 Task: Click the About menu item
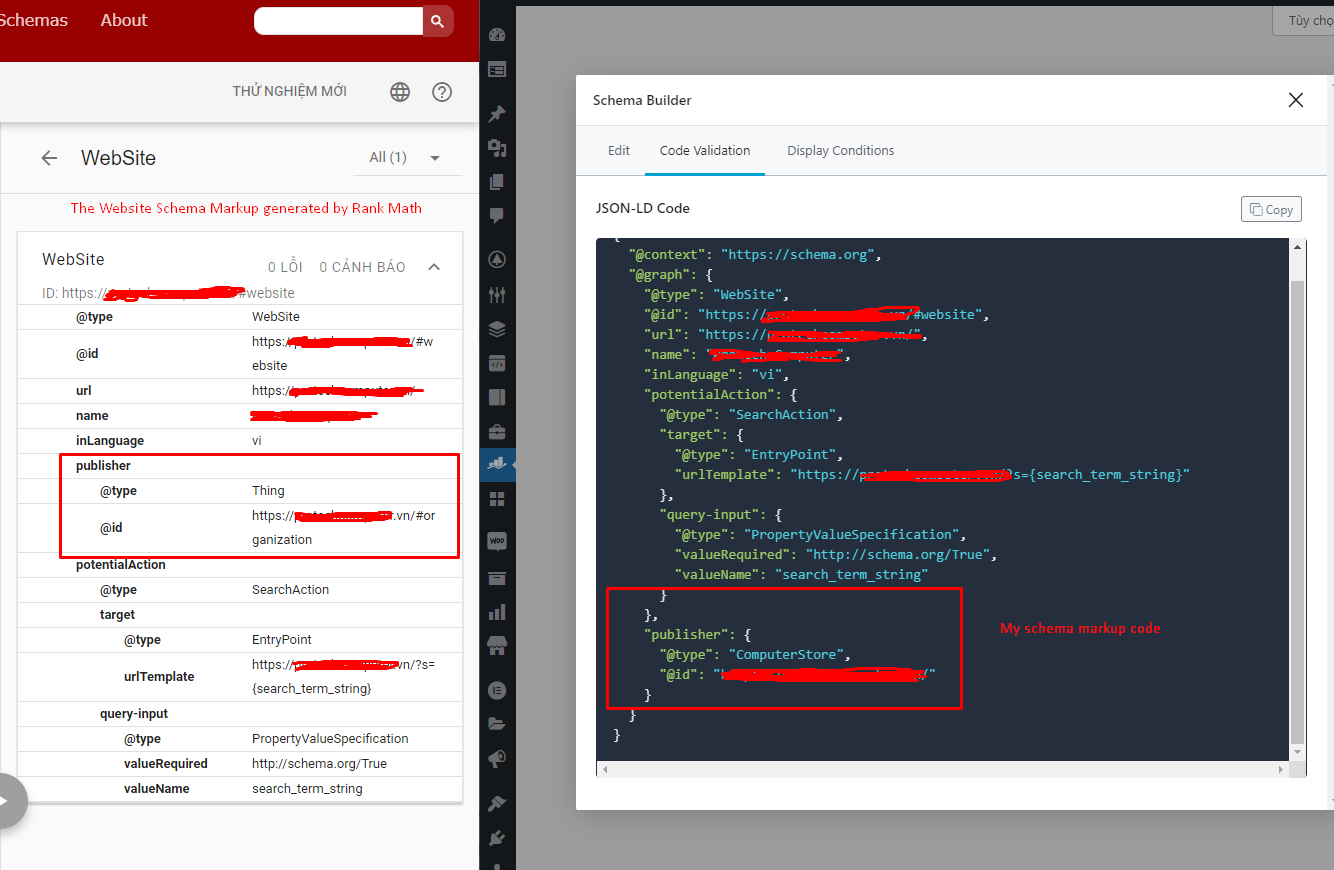tap(124, 21)
